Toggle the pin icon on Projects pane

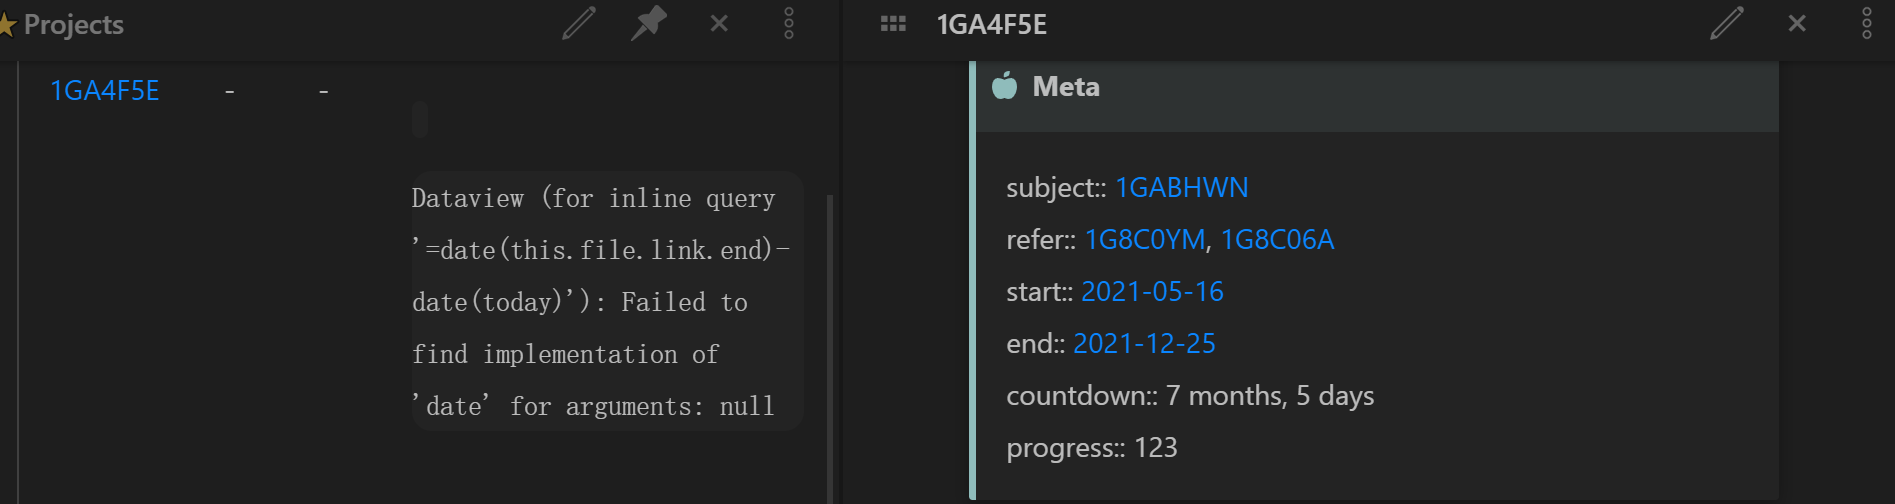point(649,23)
